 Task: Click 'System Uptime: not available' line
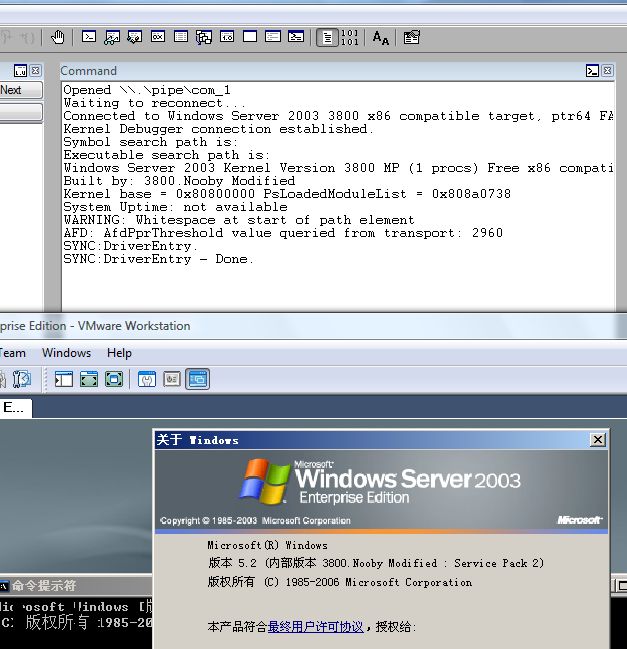[175, 207]
